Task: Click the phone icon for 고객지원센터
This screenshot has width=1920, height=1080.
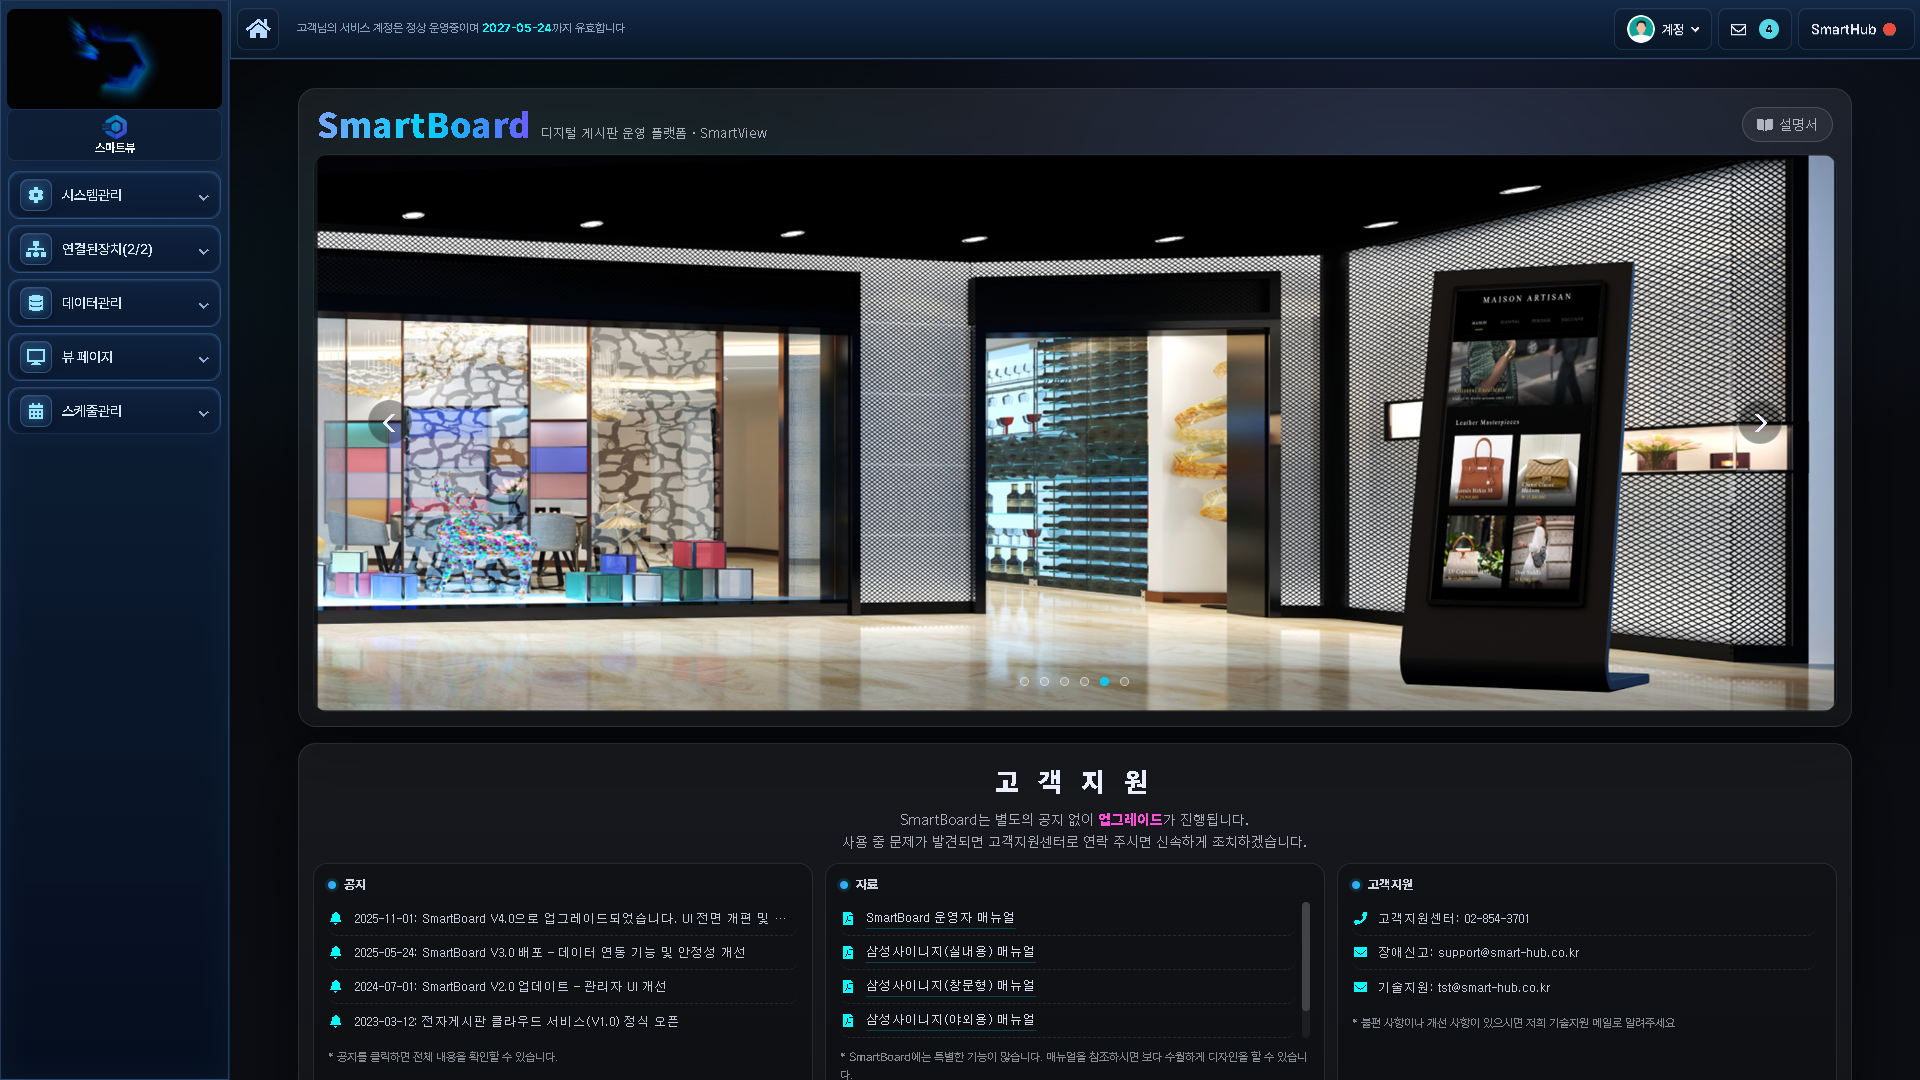Action: coord(1360,918)
